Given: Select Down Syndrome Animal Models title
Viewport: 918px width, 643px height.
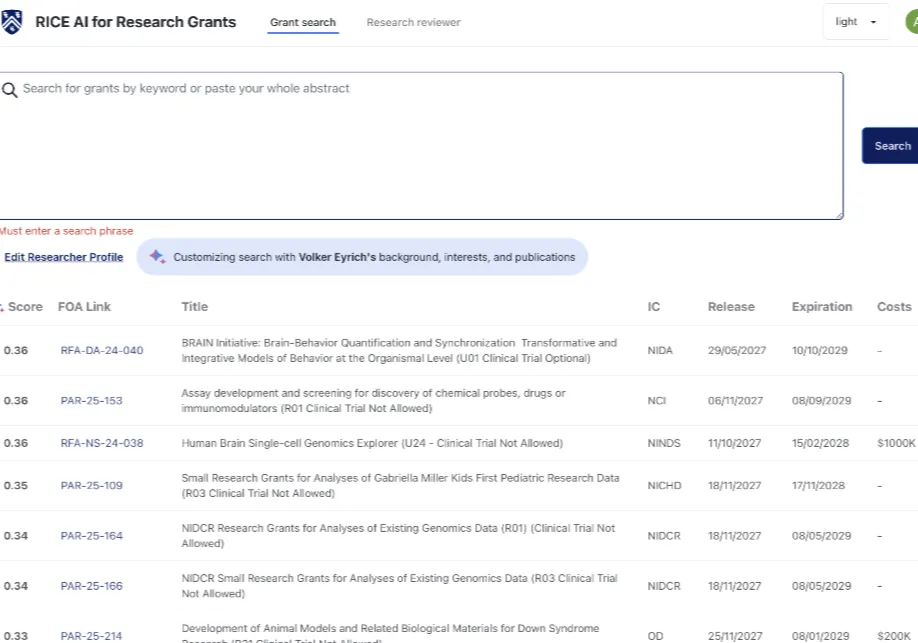Looking at the screenshot, I should [391, 635].
